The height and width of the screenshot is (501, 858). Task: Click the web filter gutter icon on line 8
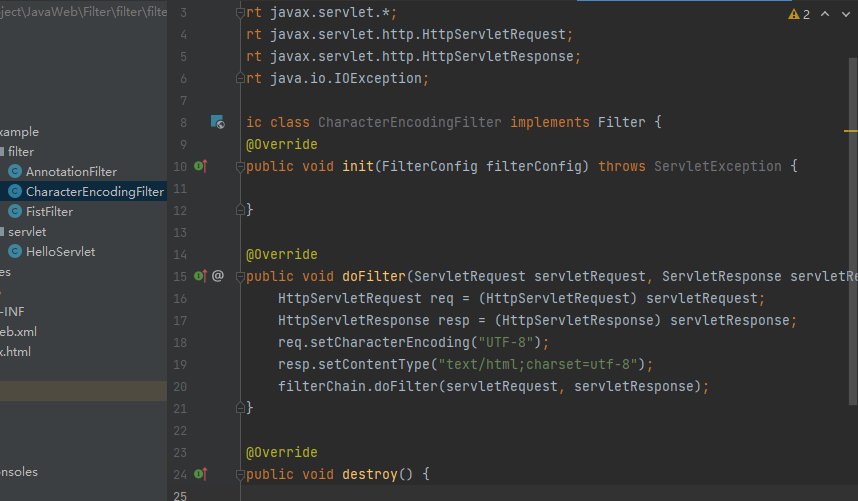tap(217, 122)
